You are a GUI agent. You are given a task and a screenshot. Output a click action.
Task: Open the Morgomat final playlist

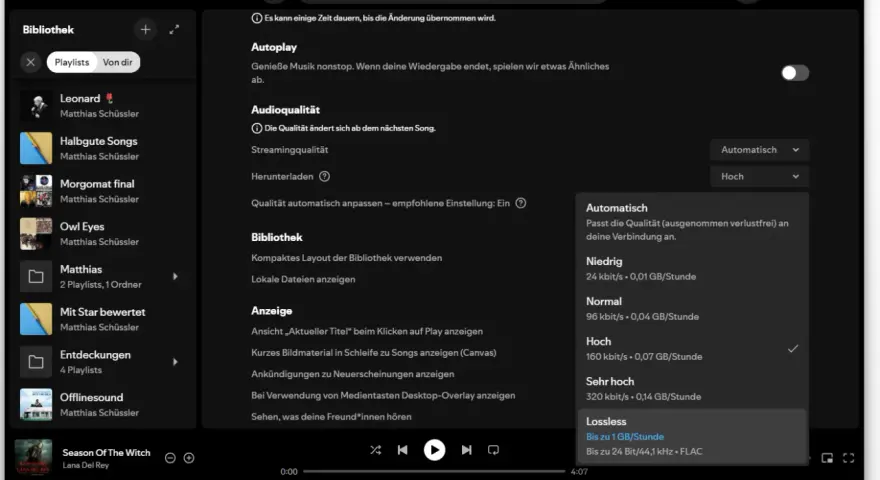(104, 191)
